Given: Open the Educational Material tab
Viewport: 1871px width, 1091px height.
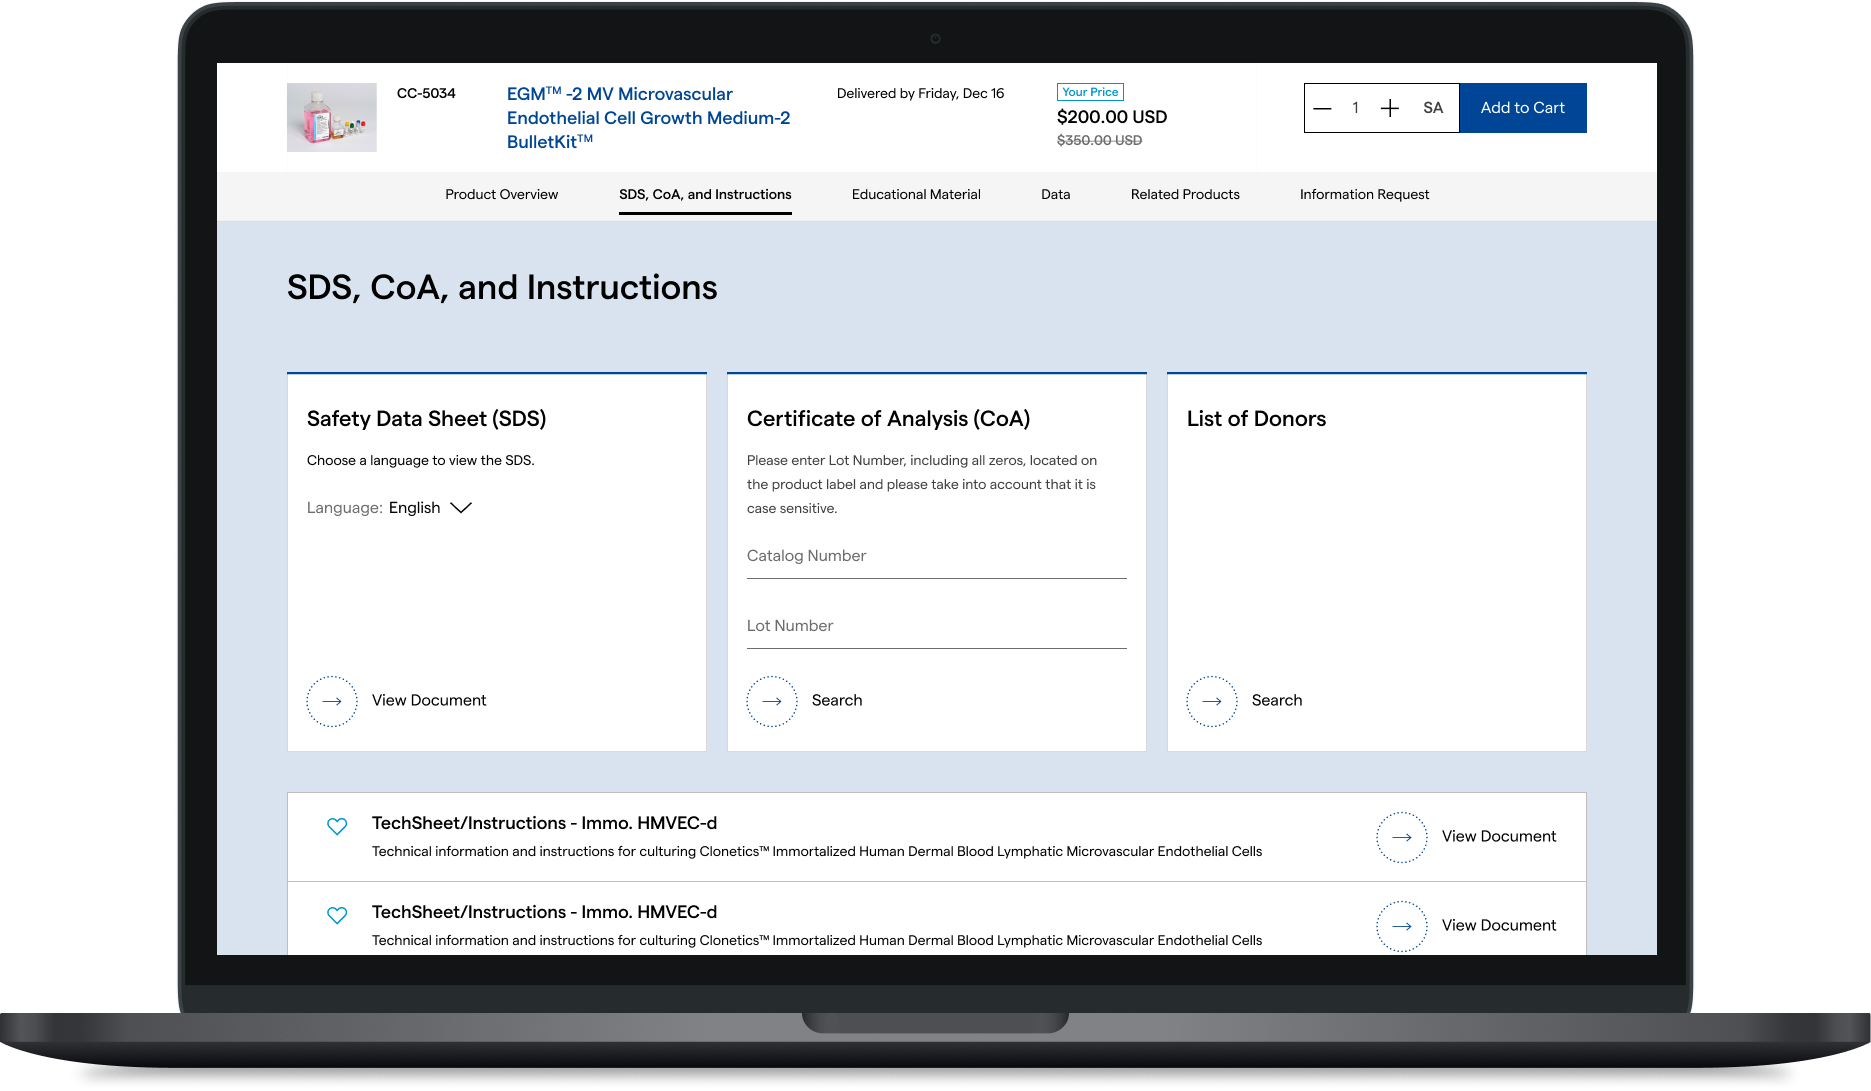Looking at the screenshot, I should pyautogui.click(x=916, y=195).
